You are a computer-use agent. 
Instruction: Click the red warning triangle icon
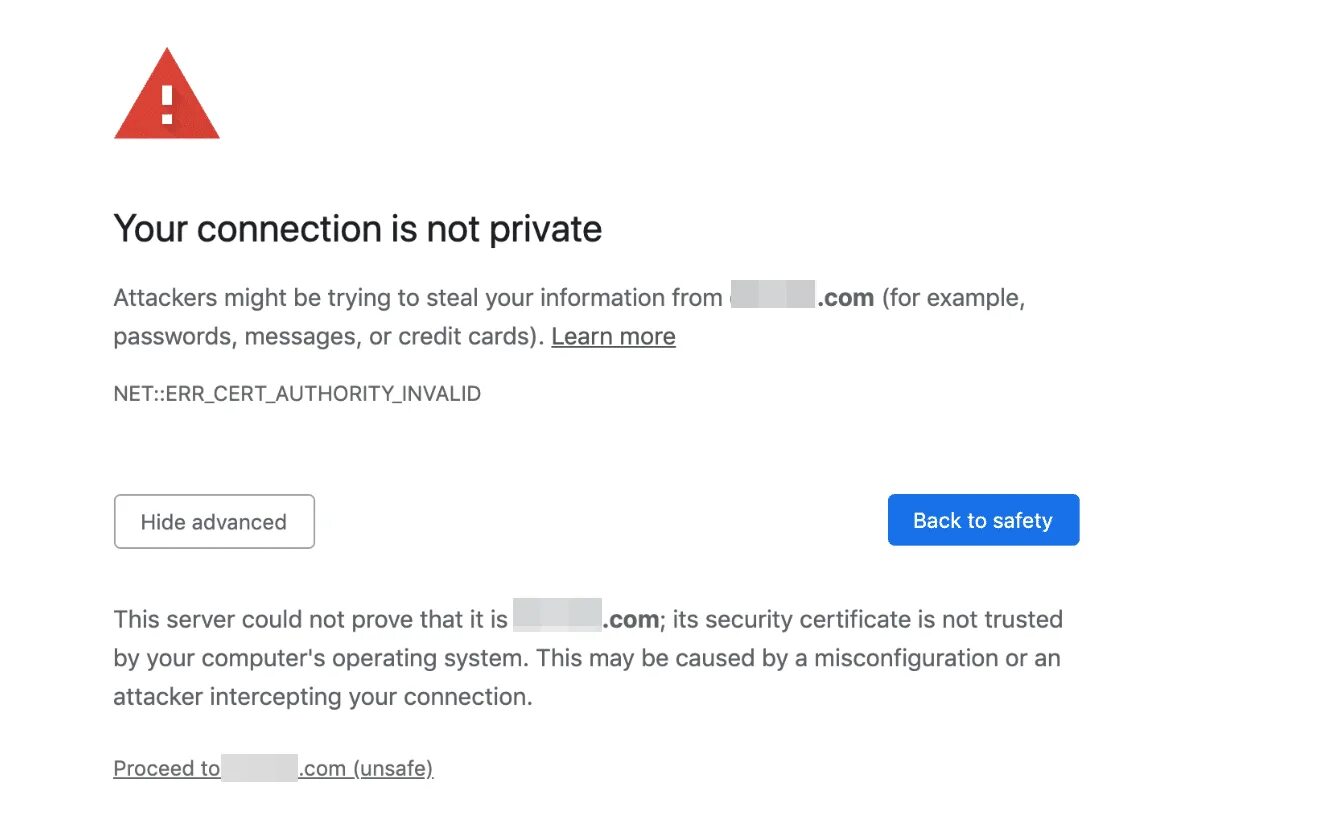(x=167, y=97)
